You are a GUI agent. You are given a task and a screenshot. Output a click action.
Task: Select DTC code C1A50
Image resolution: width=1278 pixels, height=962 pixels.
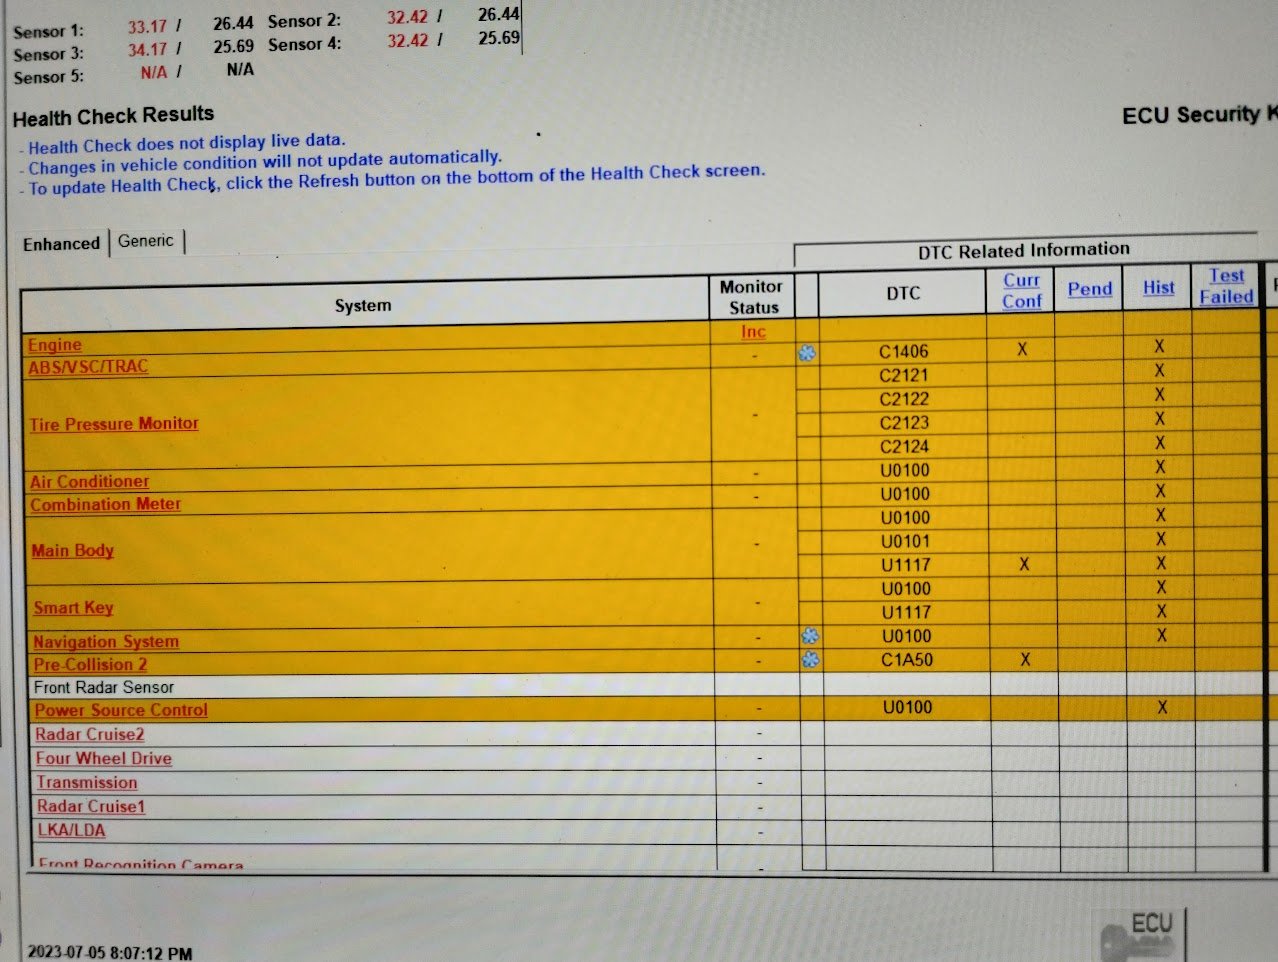(907, 660)
